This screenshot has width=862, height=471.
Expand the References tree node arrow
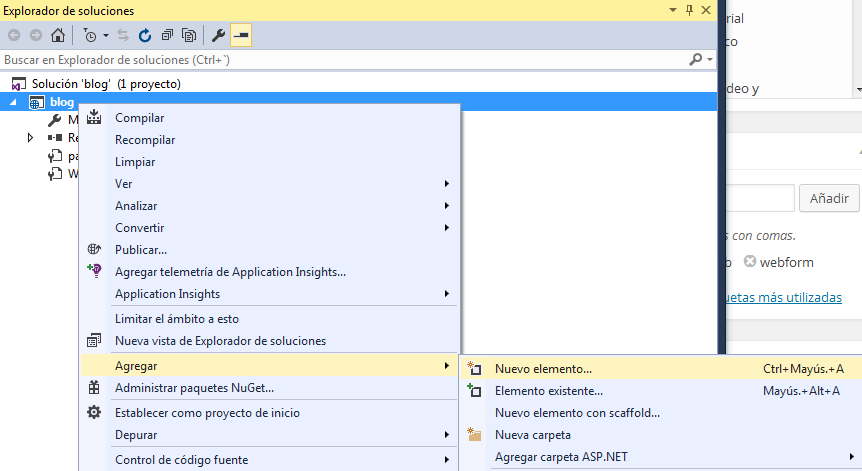[x=31, y=137]
